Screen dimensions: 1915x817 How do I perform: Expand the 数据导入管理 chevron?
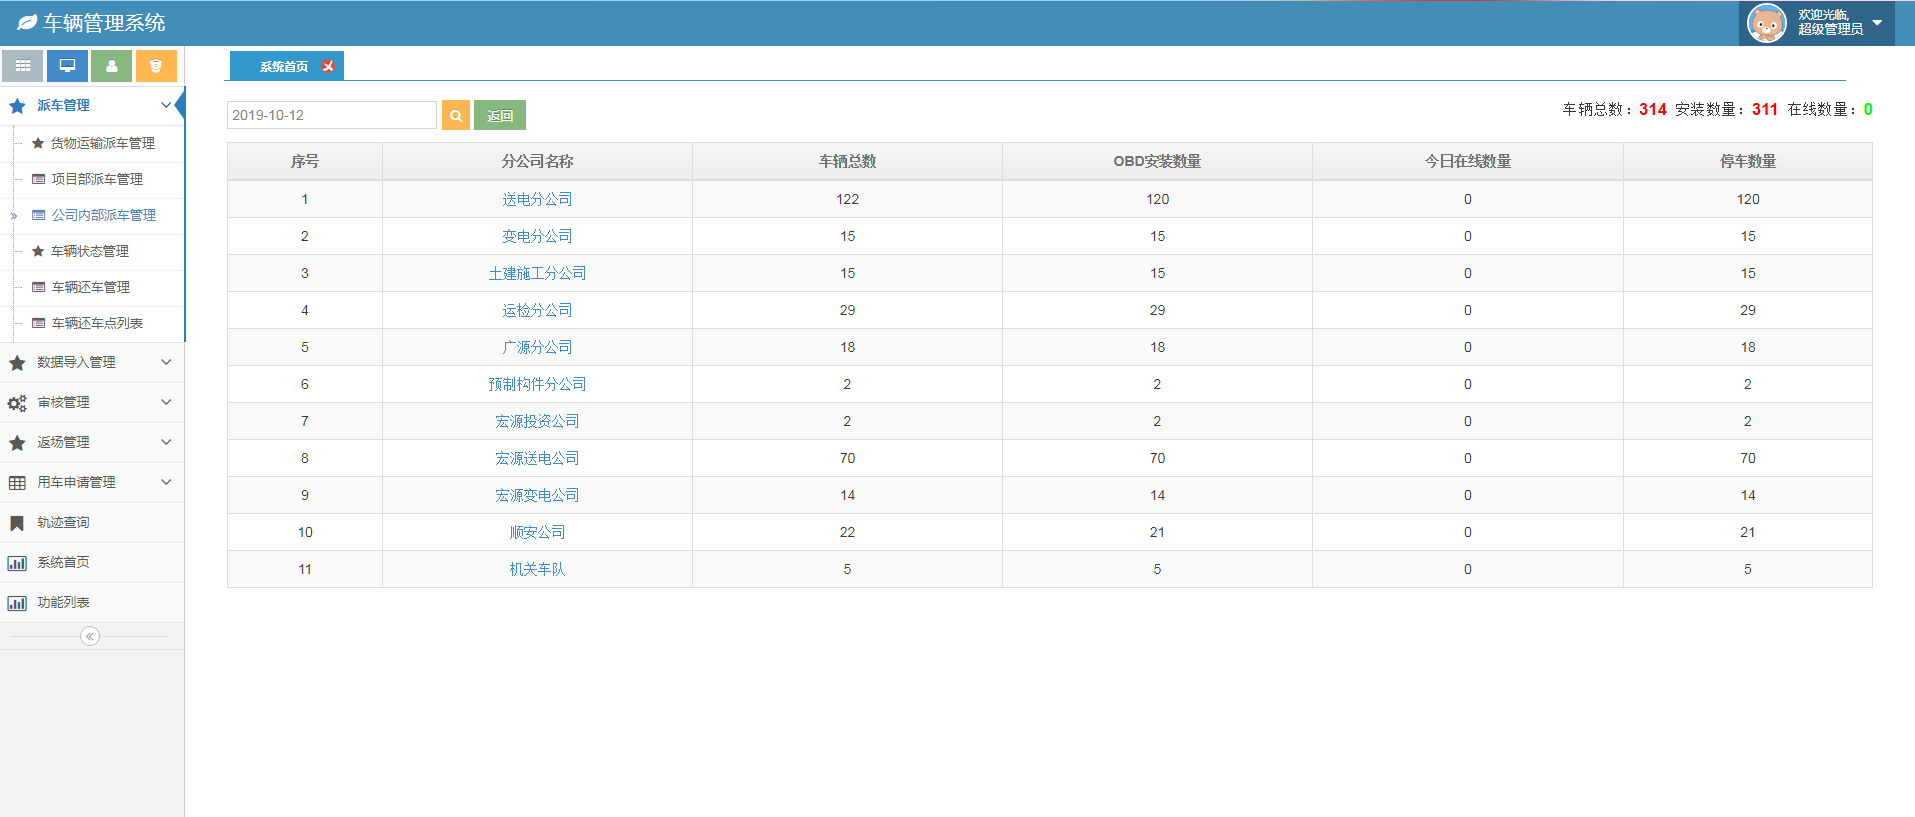pyautogui.click(x=166, y=362)
